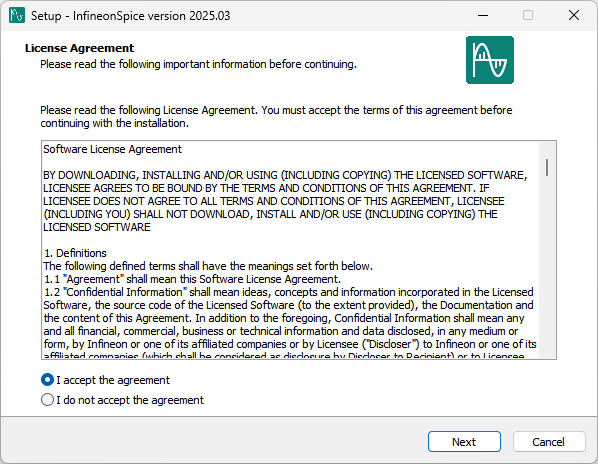Close the InfineonSpice Setup window
The height and width of the screenshot is (464, 598).
coord(574,15)
